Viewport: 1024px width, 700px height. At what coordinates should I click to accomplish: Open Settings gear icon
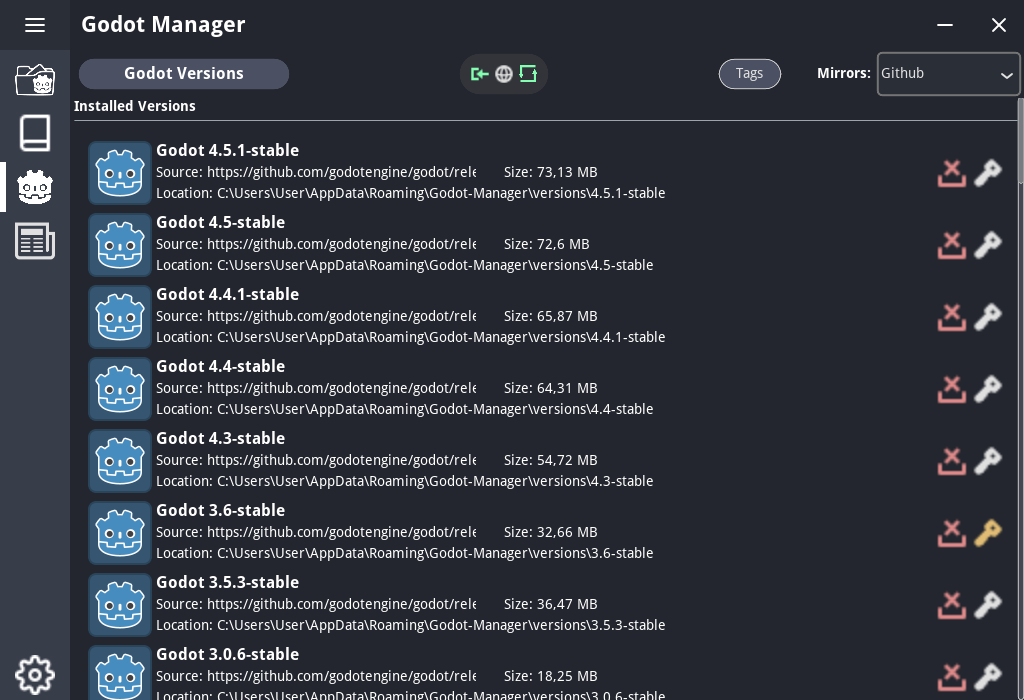tap(35, 675)
